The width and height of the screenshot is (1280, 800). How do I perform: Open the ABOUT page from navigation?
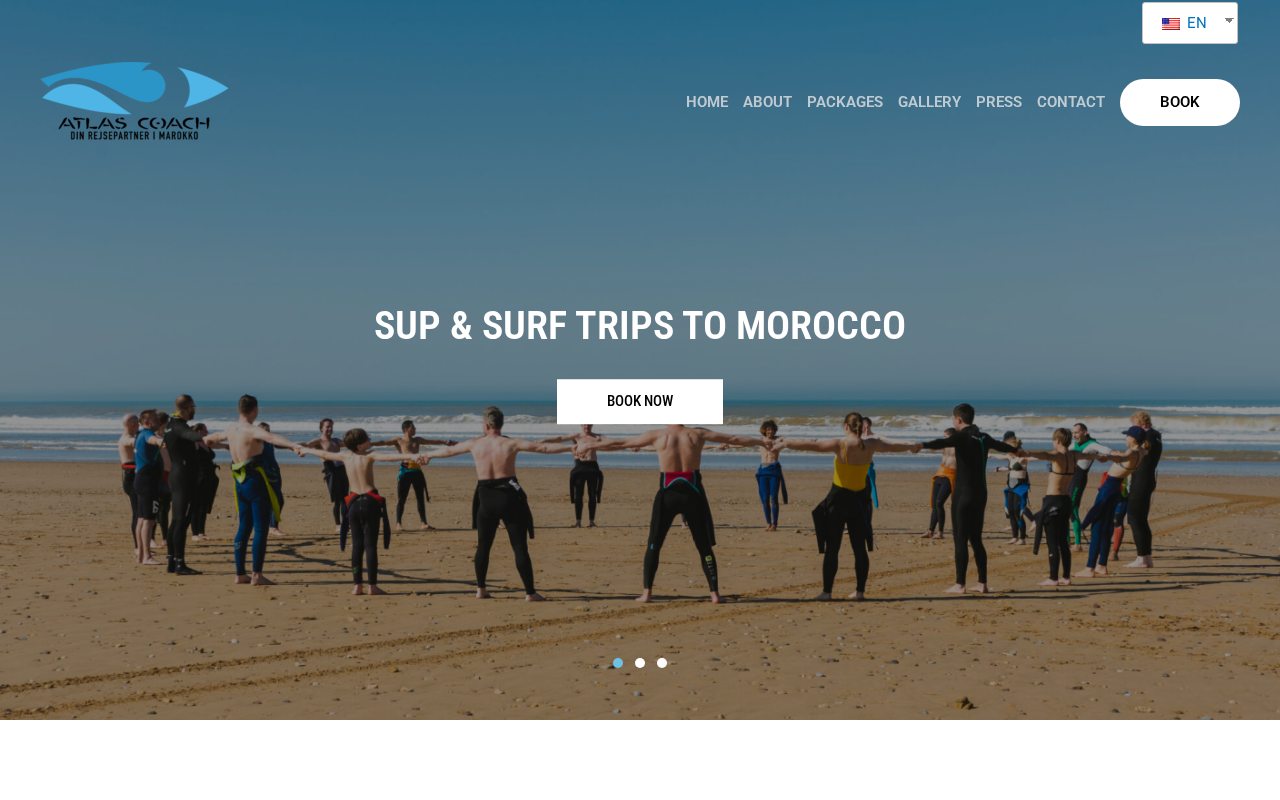[x=767, y=102]
